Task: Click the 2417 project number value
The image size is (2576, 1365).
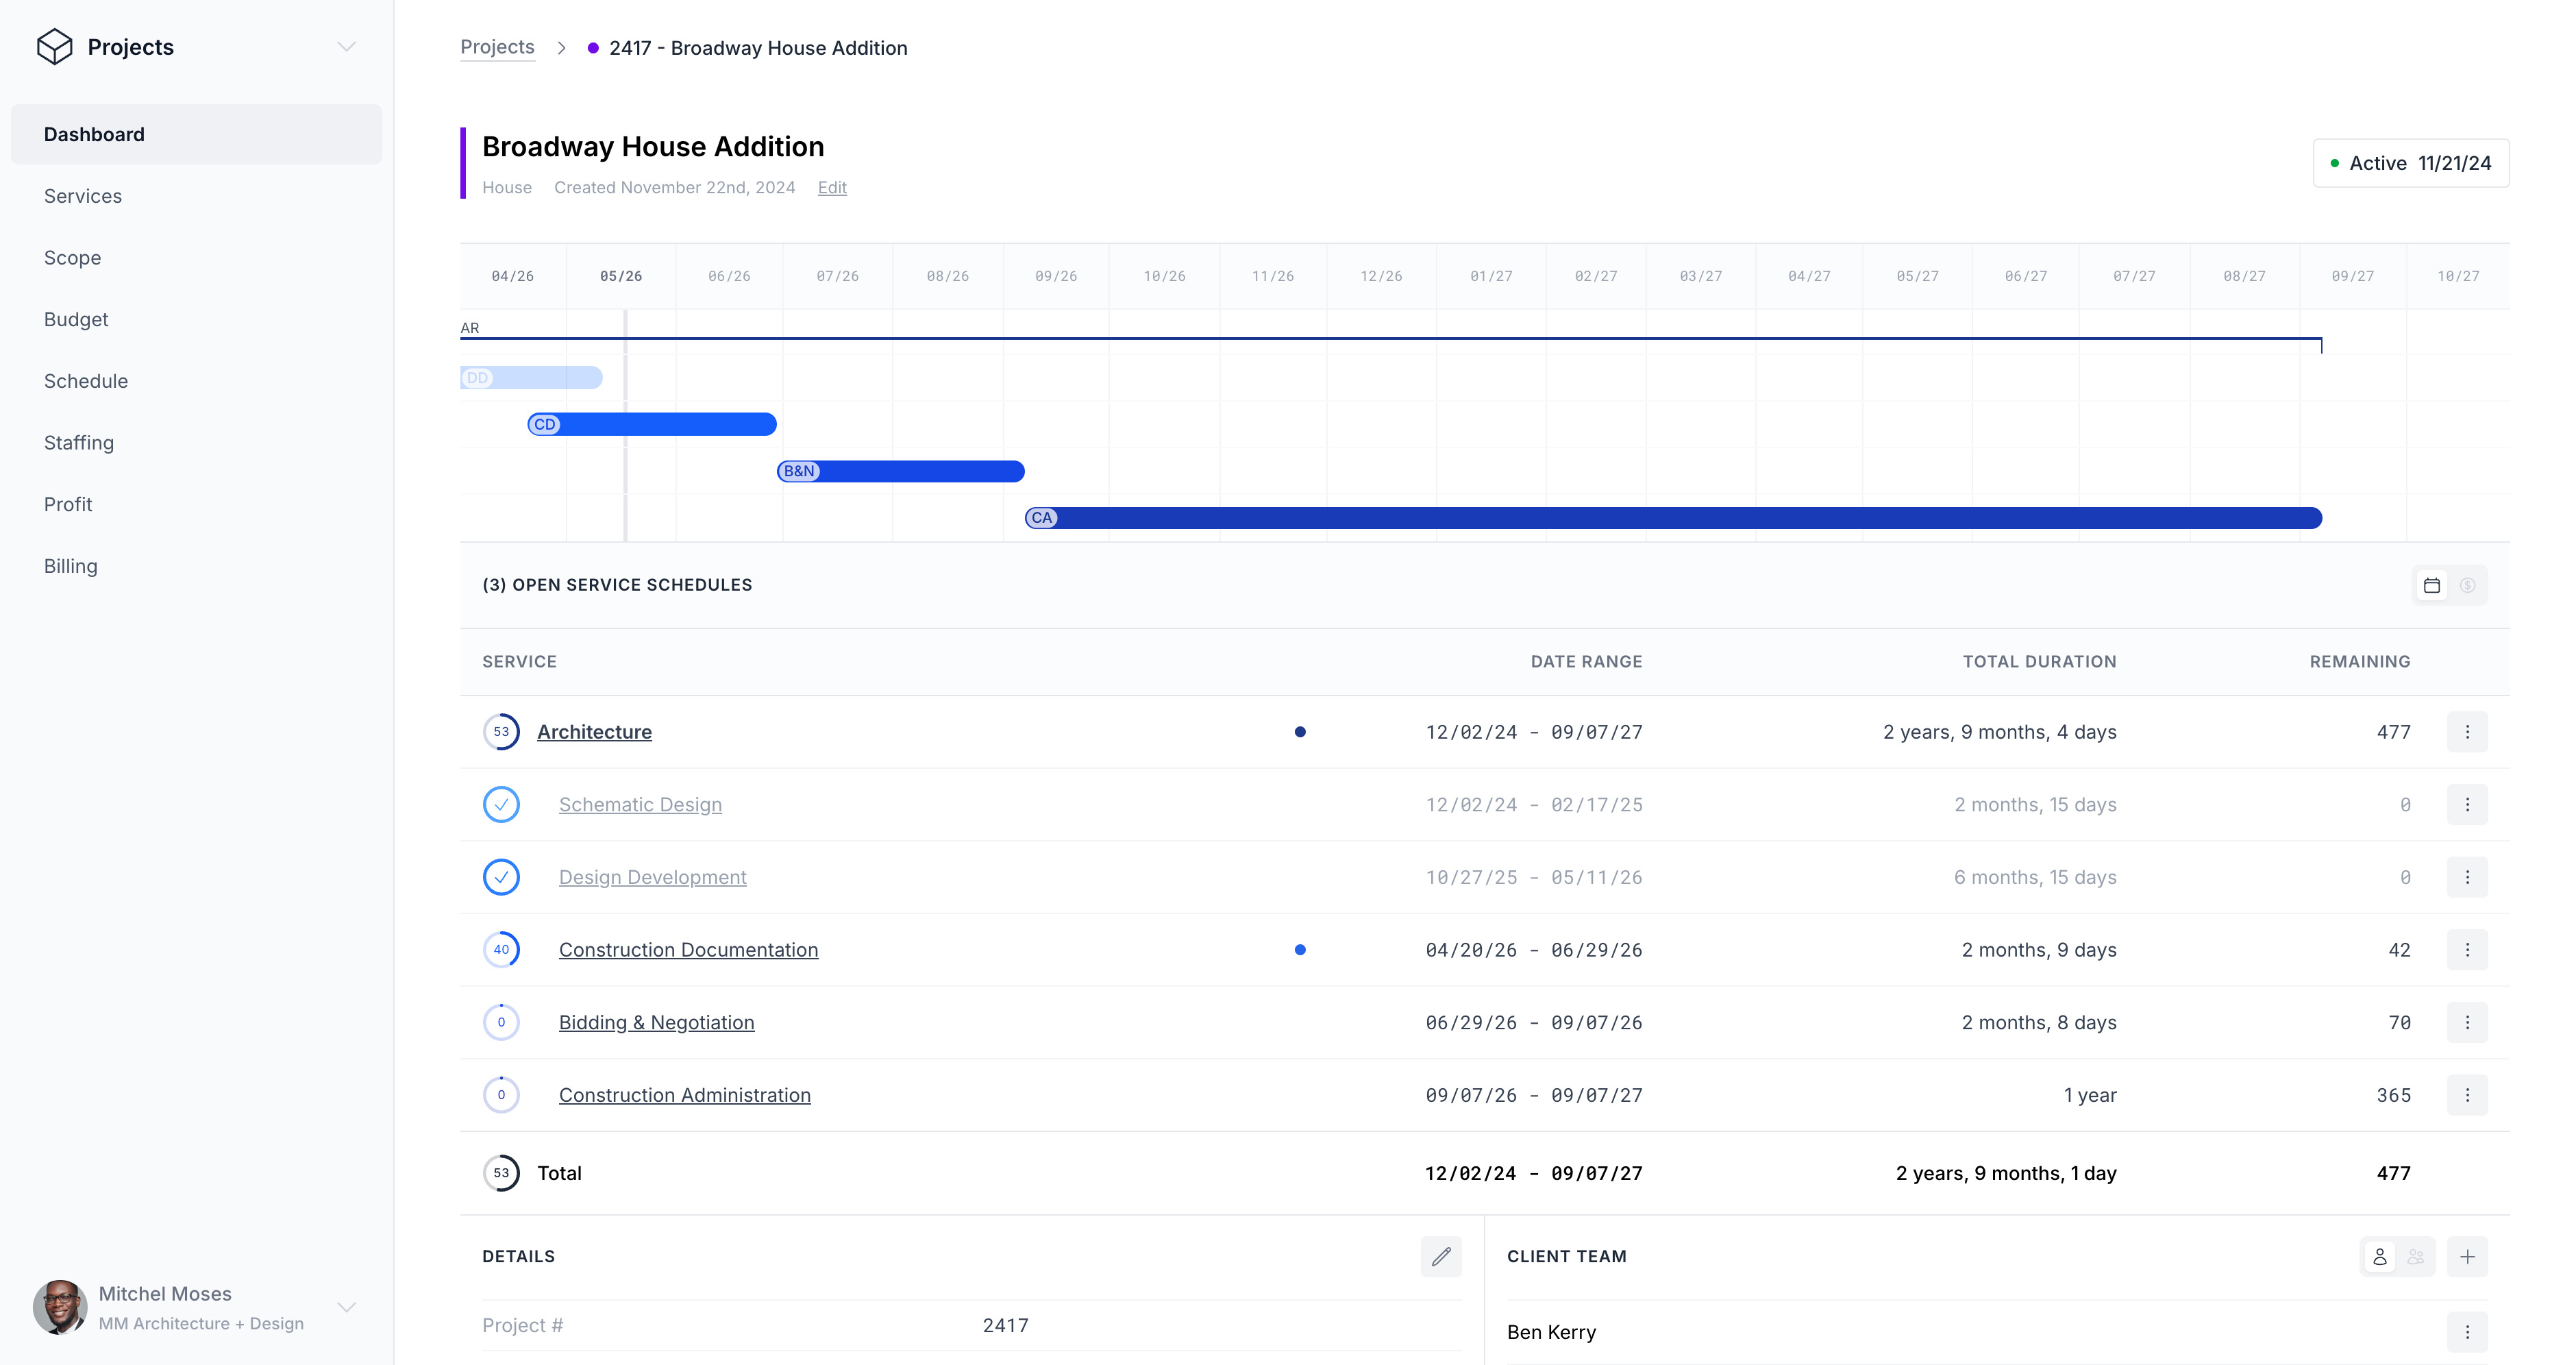Action: (x=1005, y=1326)
